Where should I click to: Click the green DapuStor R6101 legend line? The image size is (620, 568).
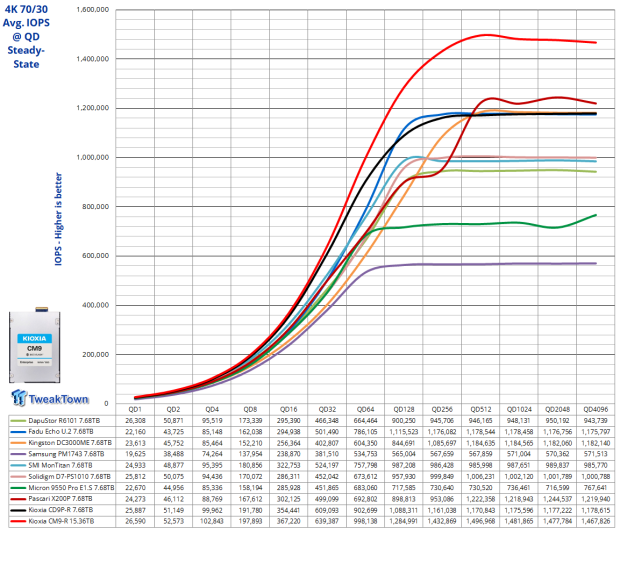(18, 420)
